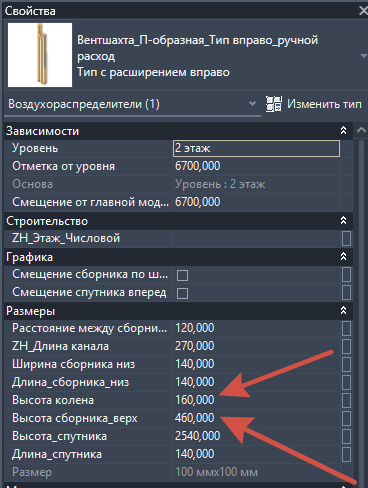Click associate button for ZH_Этаж_Числовой
This screenshot has height=488, width=368.
(x=346, y=239)
